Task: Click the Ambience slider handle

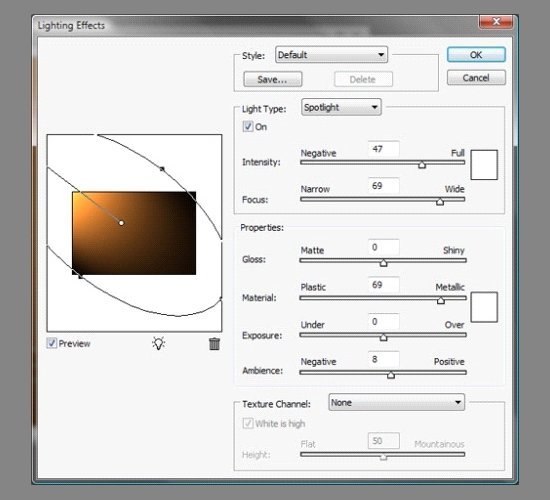Action: 391,375
